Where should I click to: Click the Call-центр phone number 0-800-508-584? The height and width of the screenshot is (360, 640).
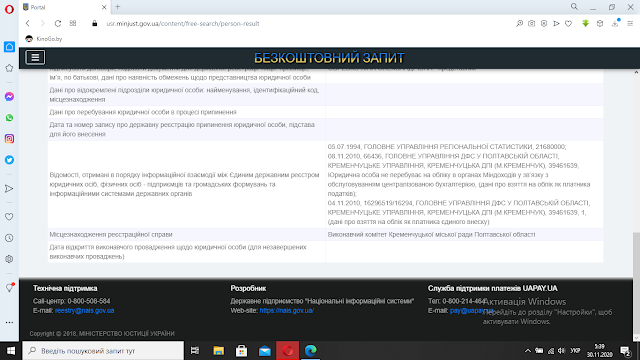89,301
